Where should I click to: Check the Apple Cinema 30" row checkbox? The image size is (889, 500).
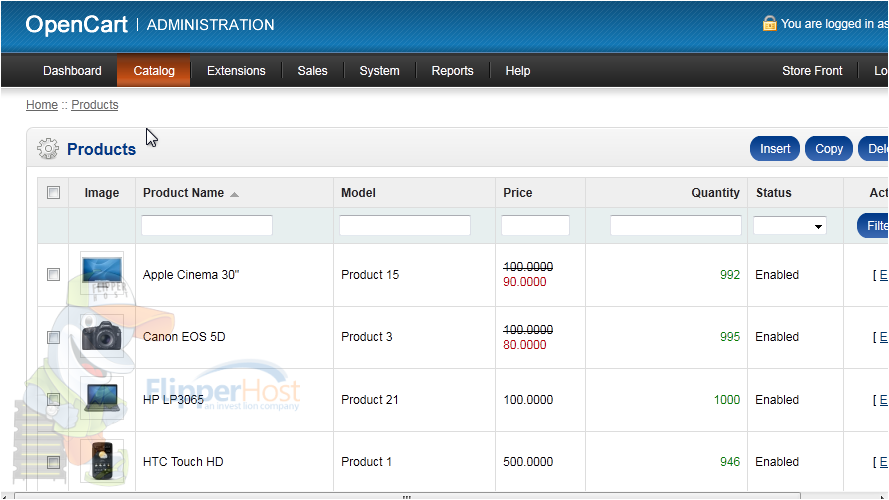tap(53, 275)
